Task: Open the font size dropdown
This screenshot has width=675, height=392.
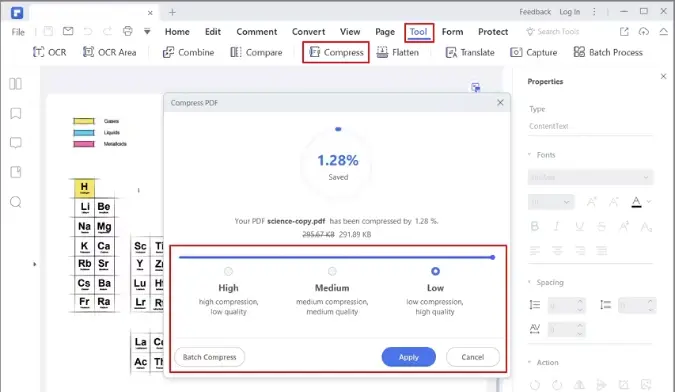Action: pos(551,202)
